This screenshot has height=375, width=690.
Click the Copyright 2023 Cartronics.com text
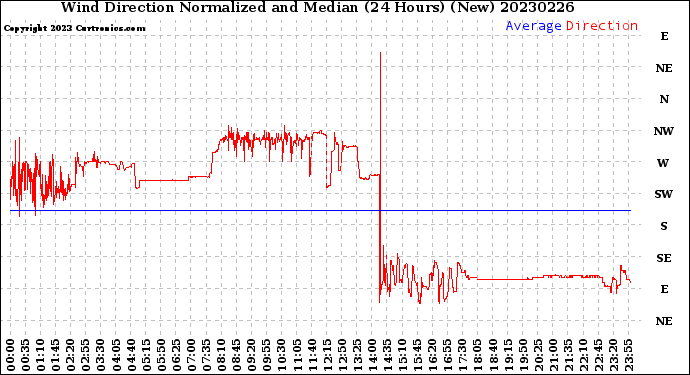[74, 28]
